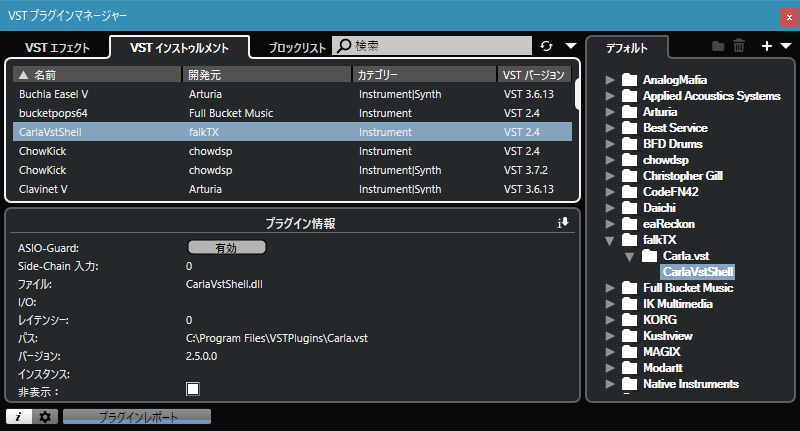The width and height of the screenshot is (800, 431).
Task: Click the trash delete icon in collection panel
Action: [x=739, y=46]
